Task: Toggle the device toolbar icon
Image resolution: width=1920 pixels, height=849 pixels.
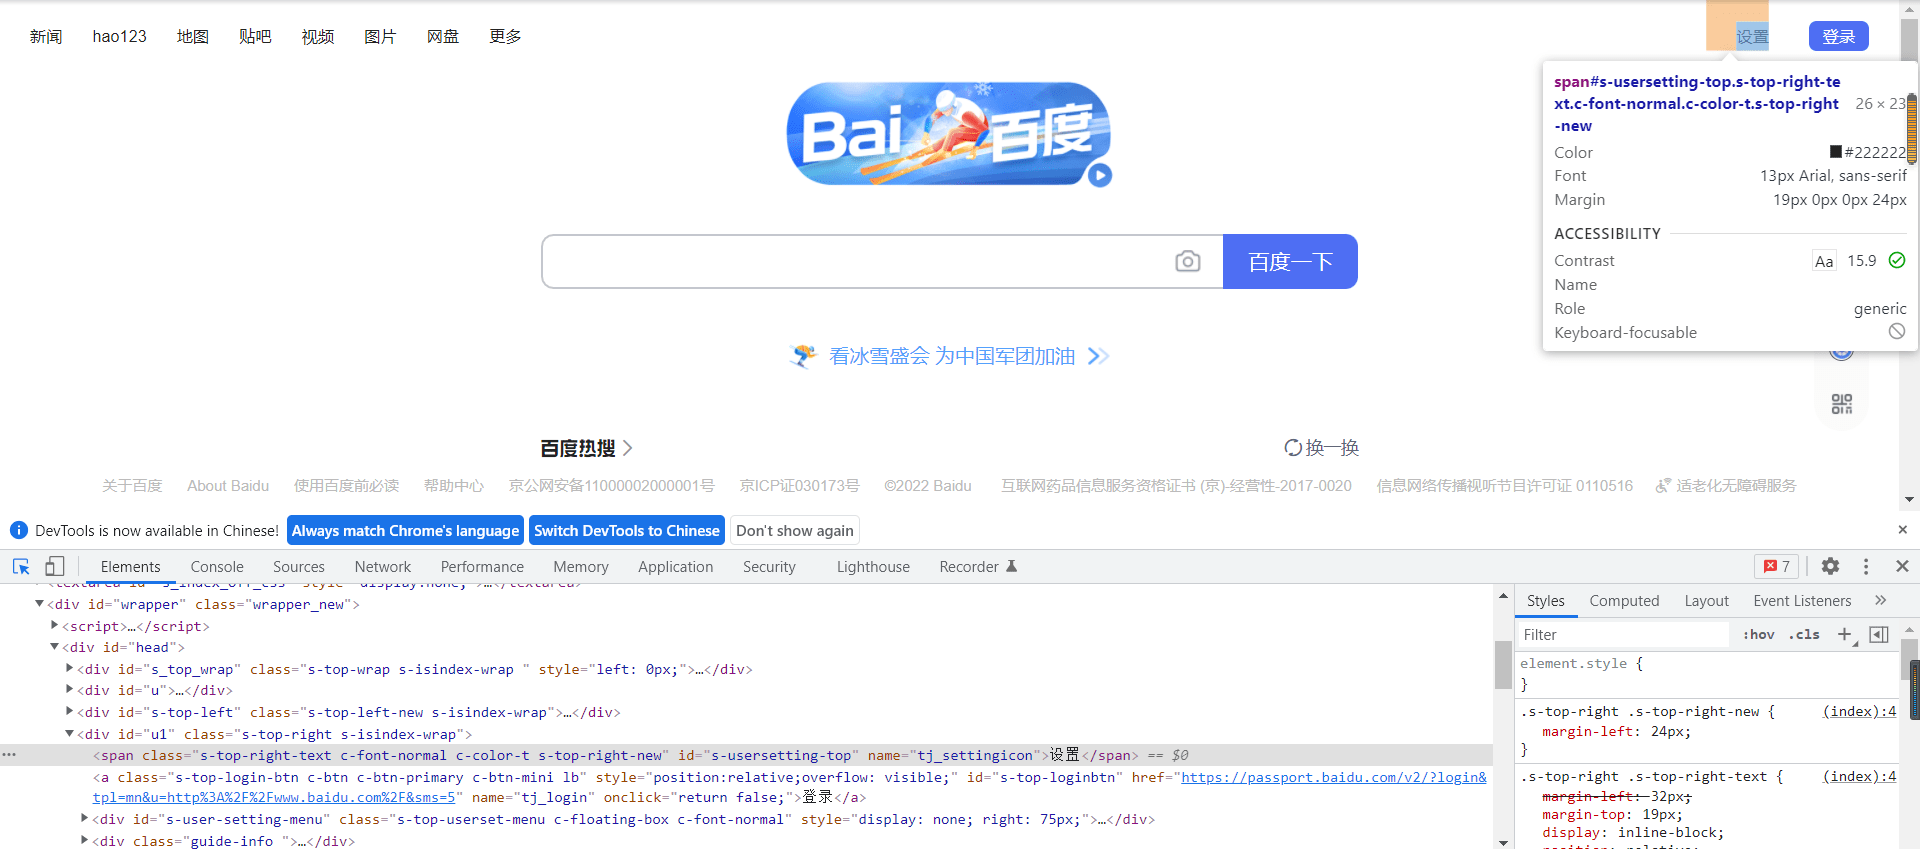Action: click(x=55, y=566)
